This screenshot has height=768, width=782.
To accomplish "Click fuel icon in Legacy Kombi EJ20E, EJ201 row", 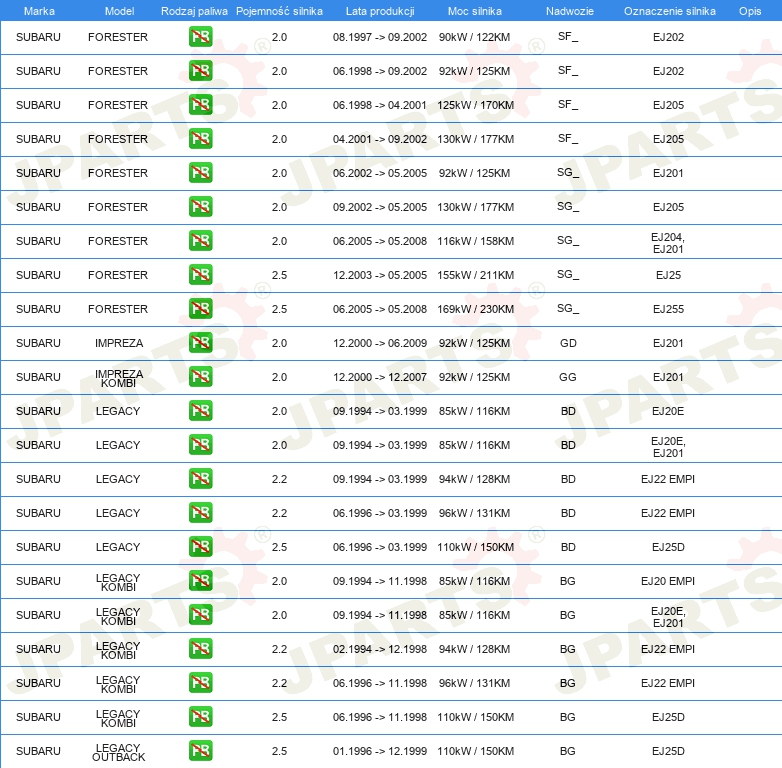I will (x=200, y=615).
